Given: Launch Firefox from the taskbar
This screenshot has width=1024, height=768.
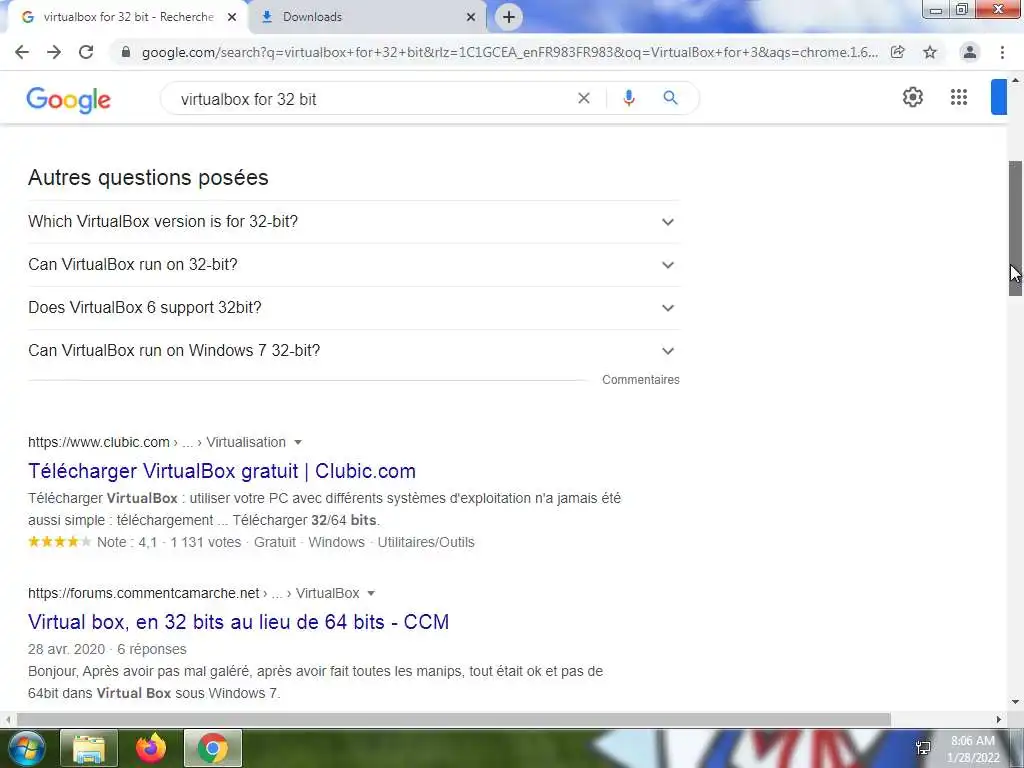Looking at the screenshot, I should tap(151, 748).
